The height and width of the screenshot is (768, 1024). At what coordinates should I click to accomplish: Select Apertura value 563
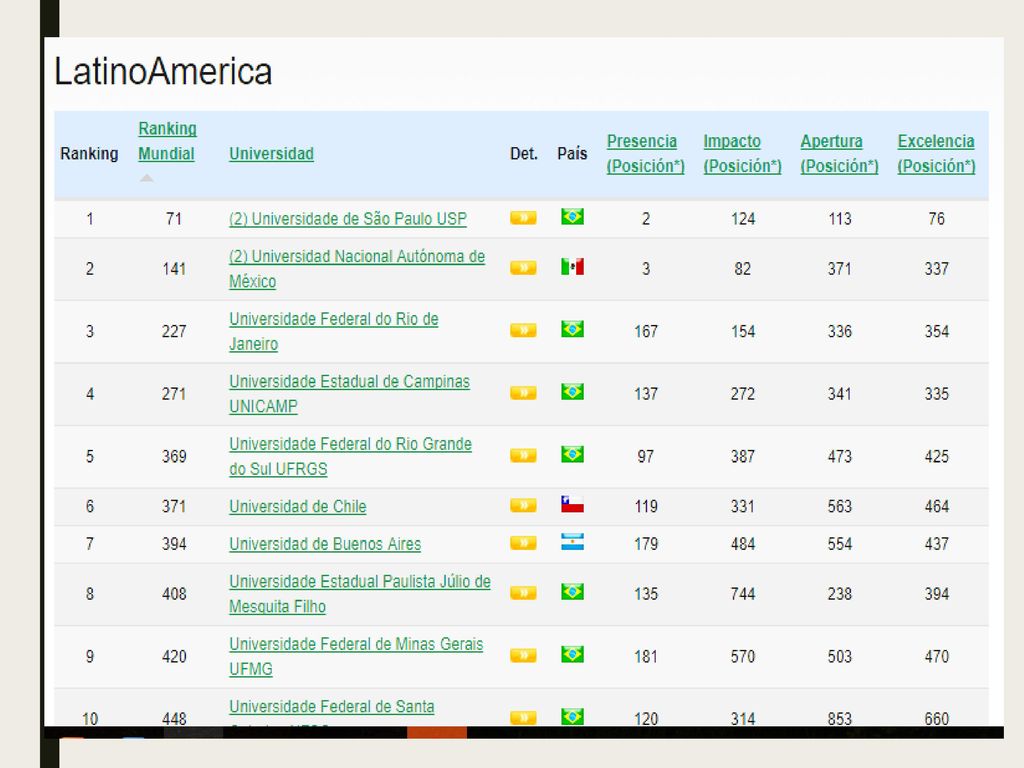point(840,506)
